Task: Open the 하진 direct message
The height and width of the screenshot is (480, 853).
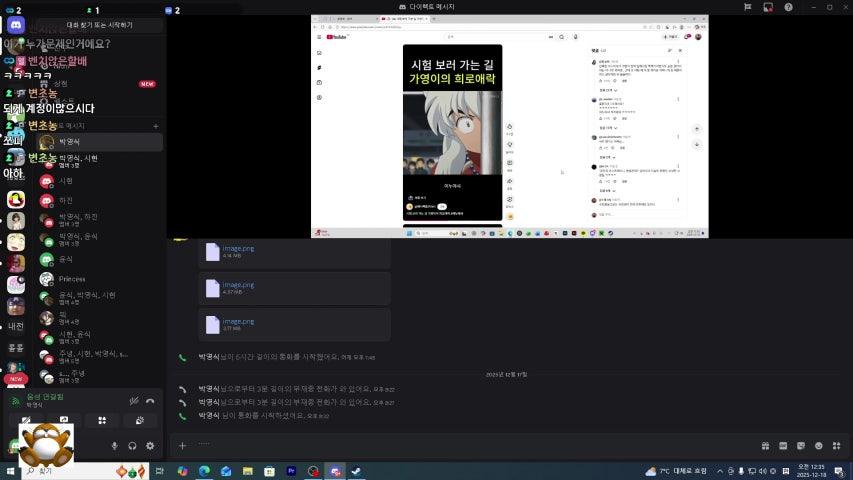Action: click(x=100, y=200)
